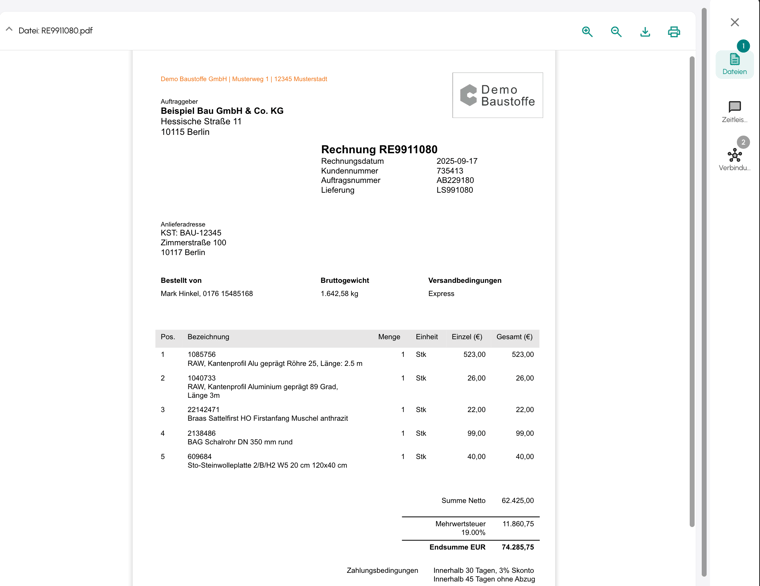
Task: Print the document via printer icon
Action: click(x=674, y=31)
